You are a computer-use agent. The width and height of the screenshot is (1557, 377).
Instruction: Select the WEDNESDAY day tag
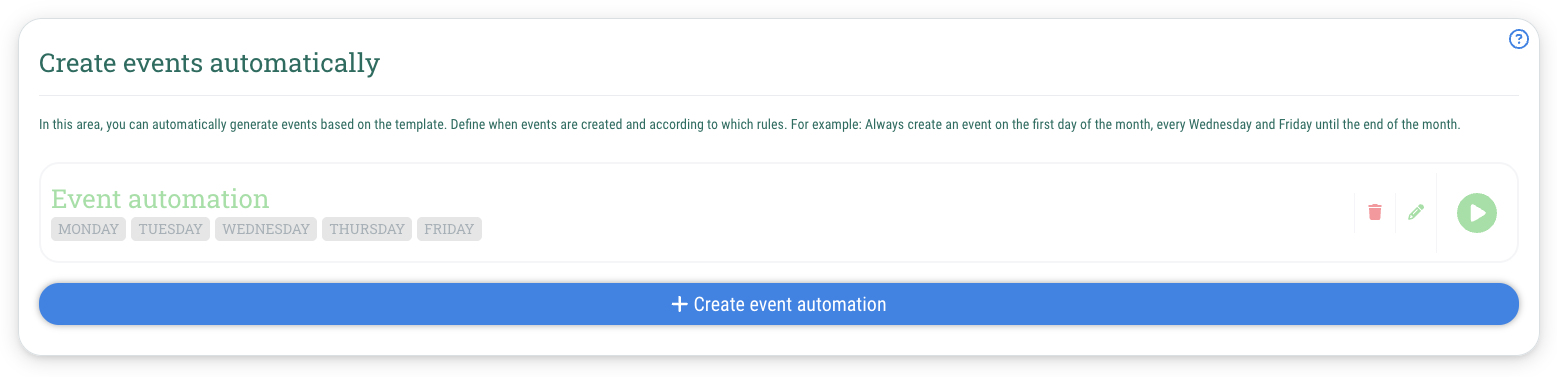tap(266, 229)
